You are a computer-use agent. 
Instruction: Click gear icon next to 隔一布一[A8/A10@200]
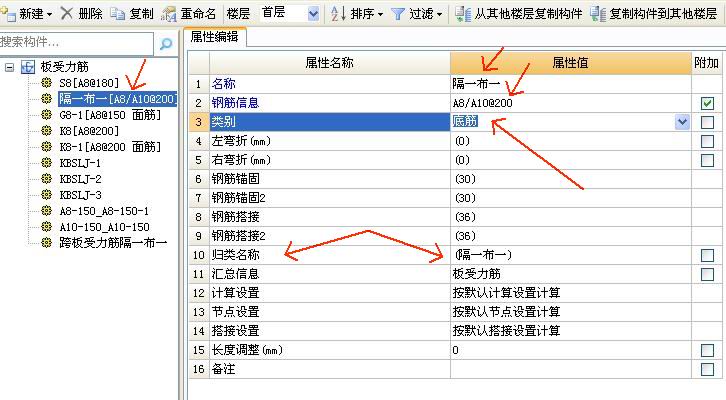(x=46, y=99)
